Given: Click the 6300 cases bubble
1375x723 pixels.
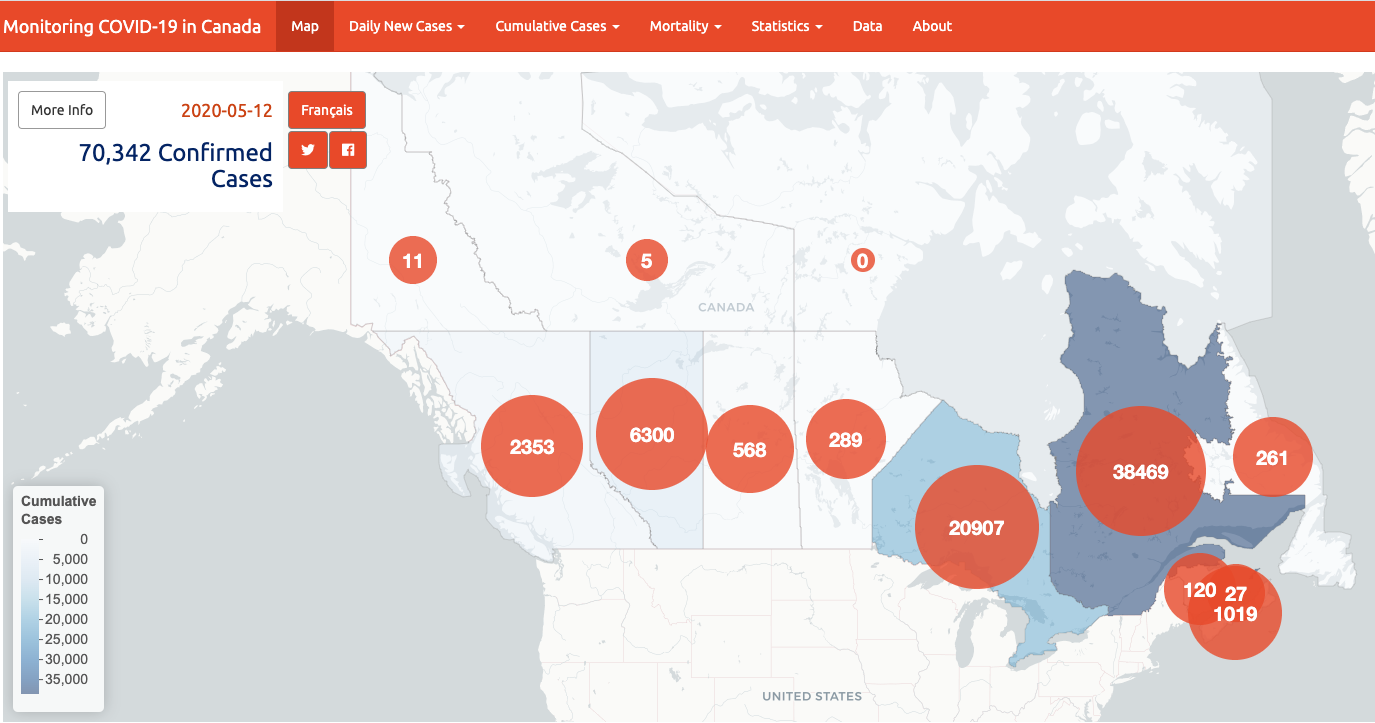Looking at the screenshot, I should pos(652,434).
